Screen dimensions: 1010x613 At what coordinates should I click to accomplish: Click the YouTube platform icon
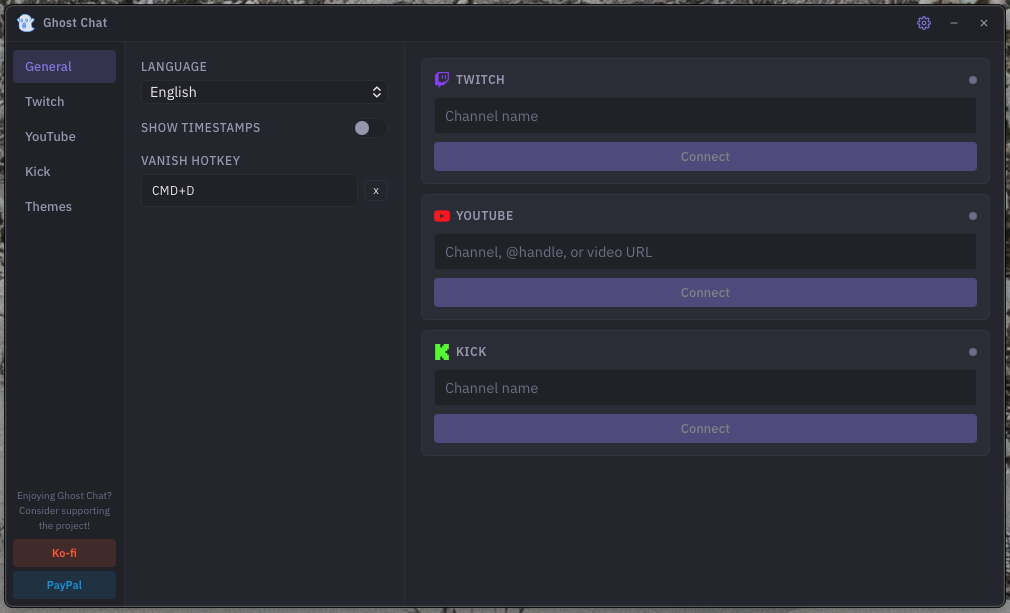pos(441,215)
